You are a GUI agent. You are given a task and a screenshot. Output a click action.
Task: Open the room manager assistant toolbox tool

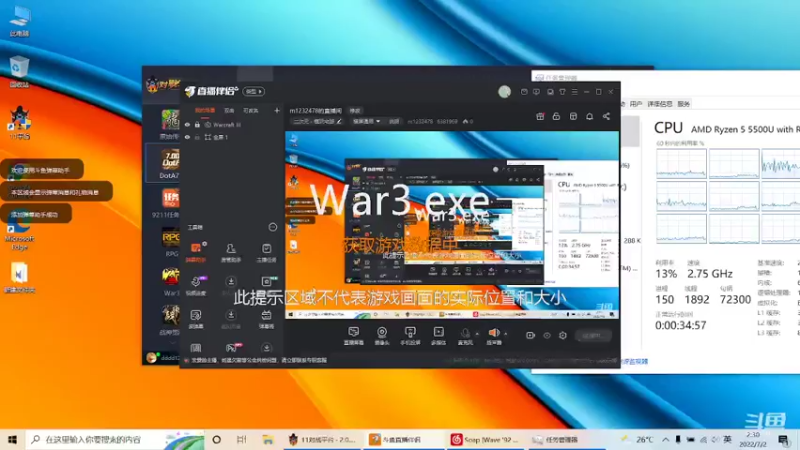(231, 252)
